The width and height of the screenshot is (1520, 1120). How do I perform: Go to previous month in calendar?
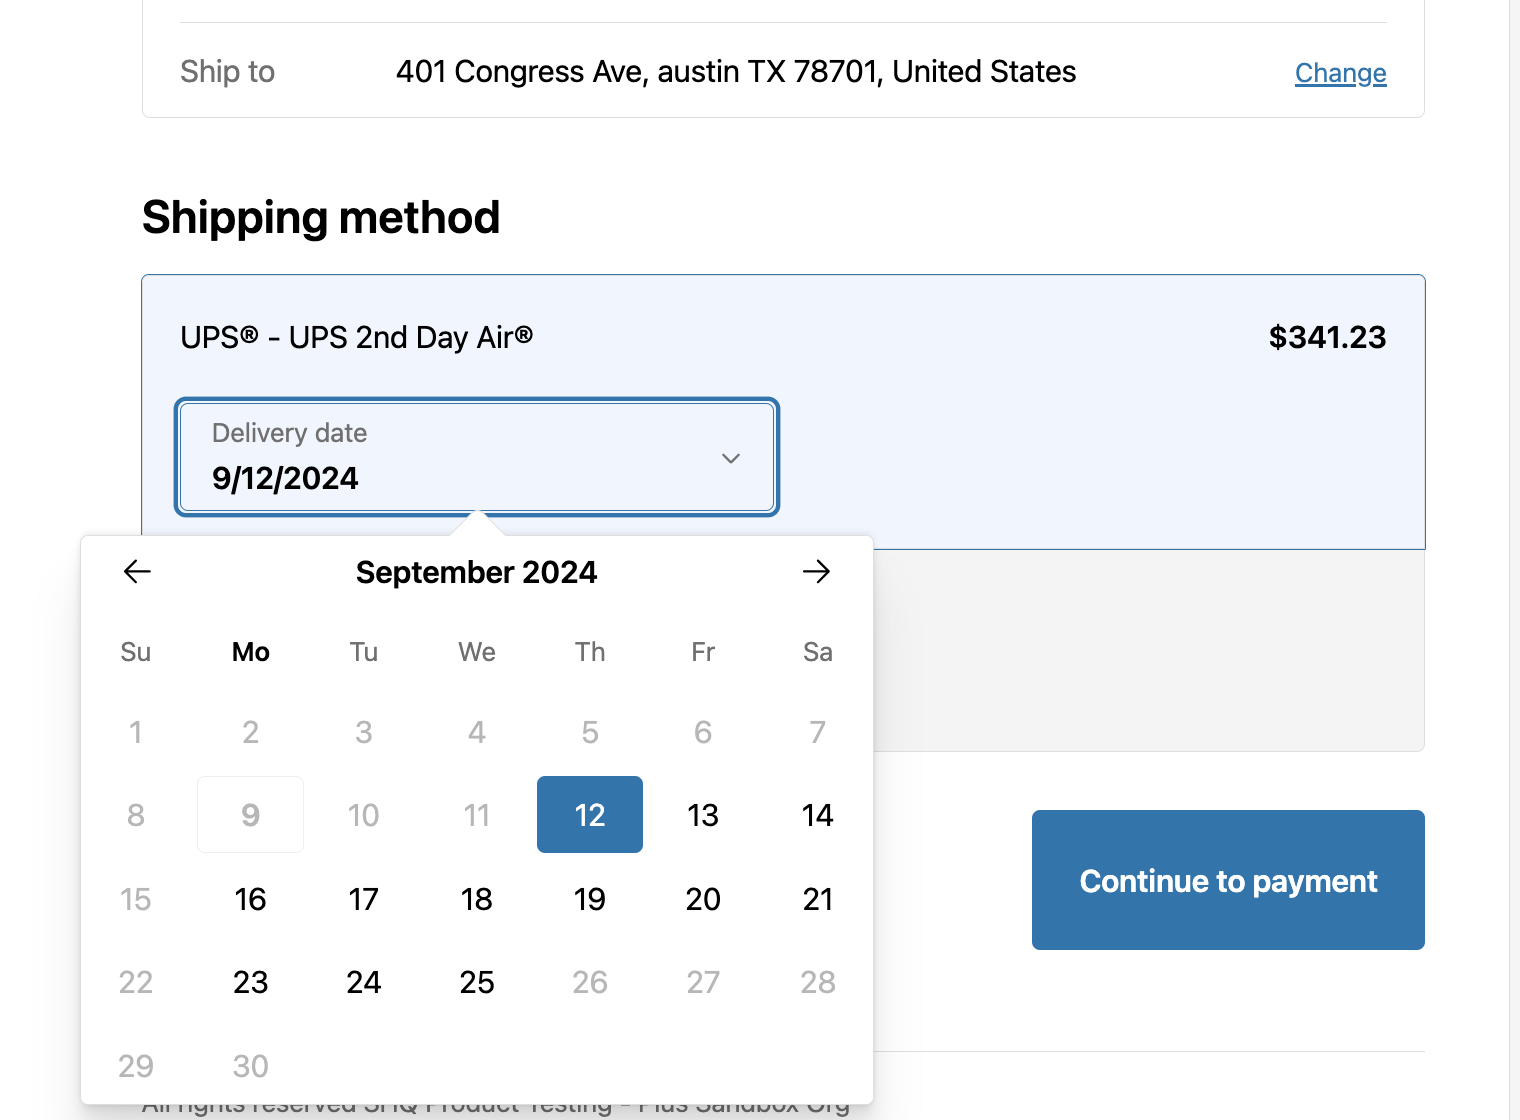point(137,572)
